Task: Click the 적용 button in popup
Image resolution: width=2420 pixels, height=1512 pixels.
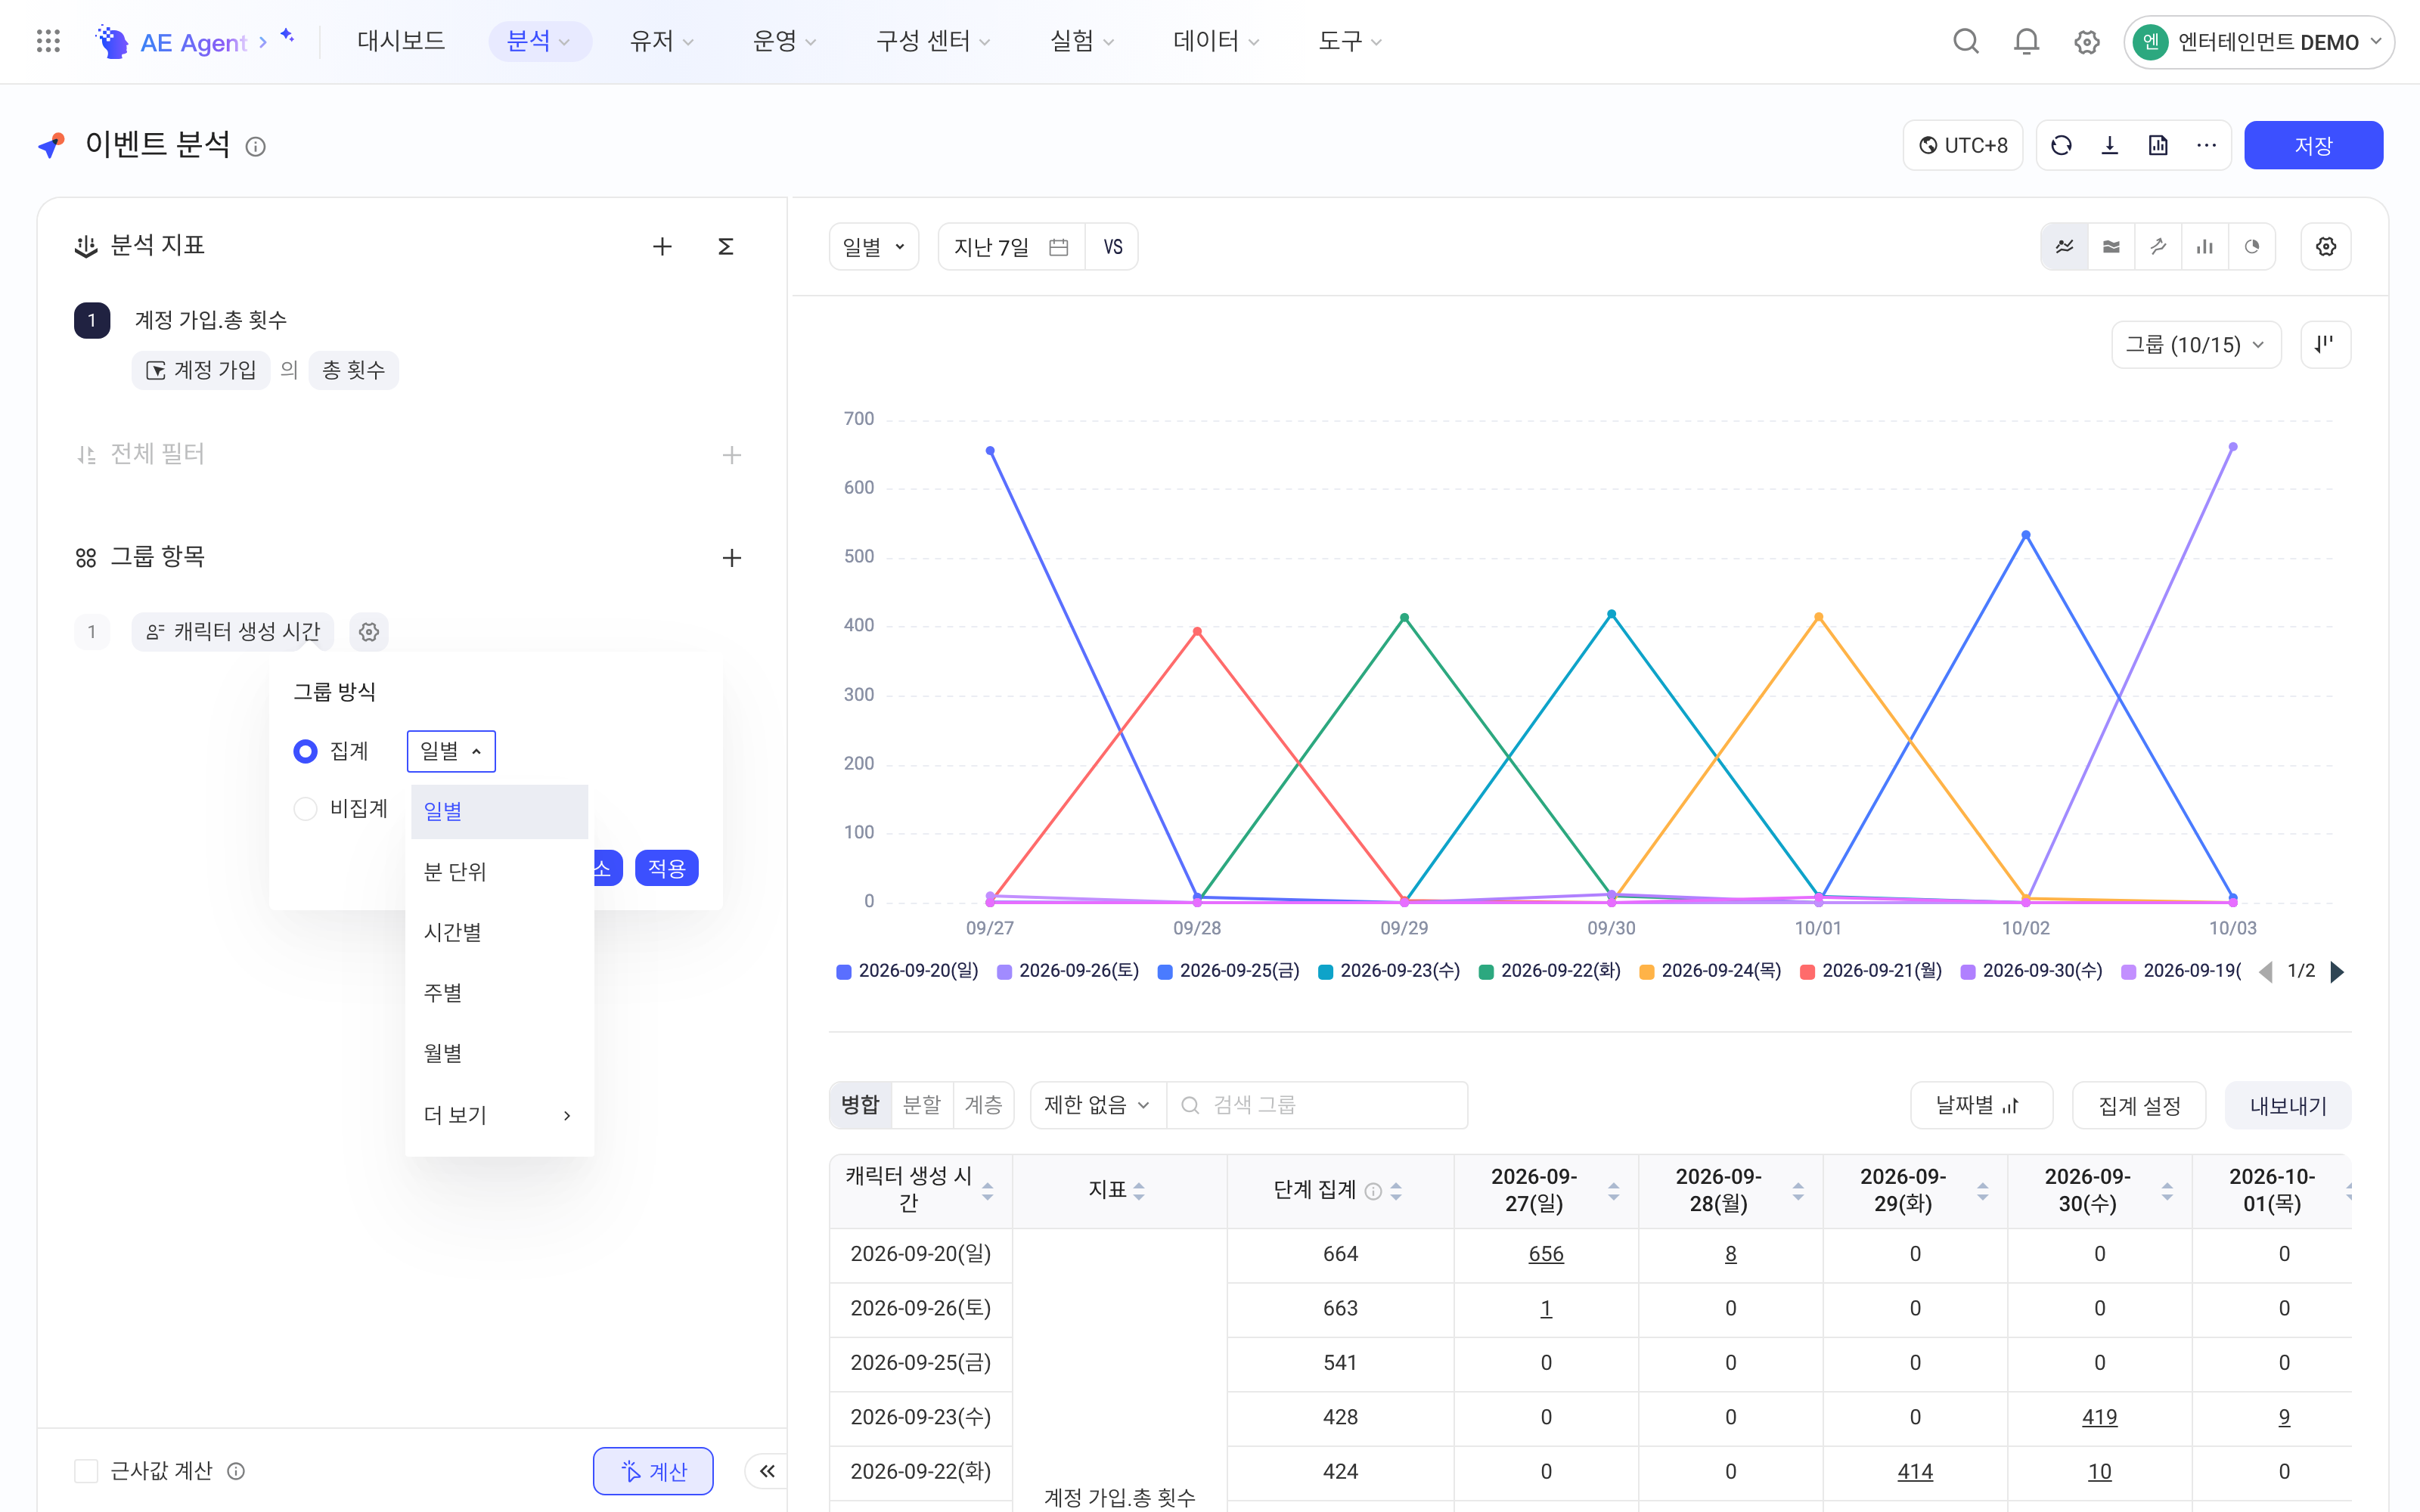Action: [x=666, y=868]
